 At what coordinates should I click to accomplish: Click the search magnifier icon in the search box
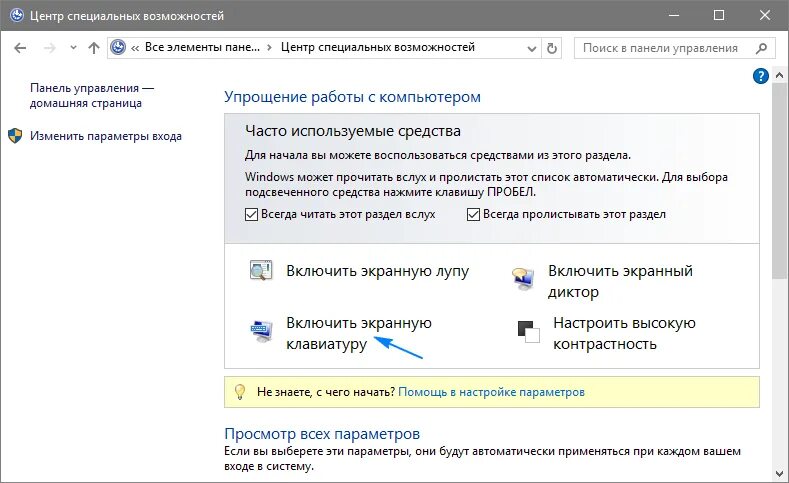[762, 48]
